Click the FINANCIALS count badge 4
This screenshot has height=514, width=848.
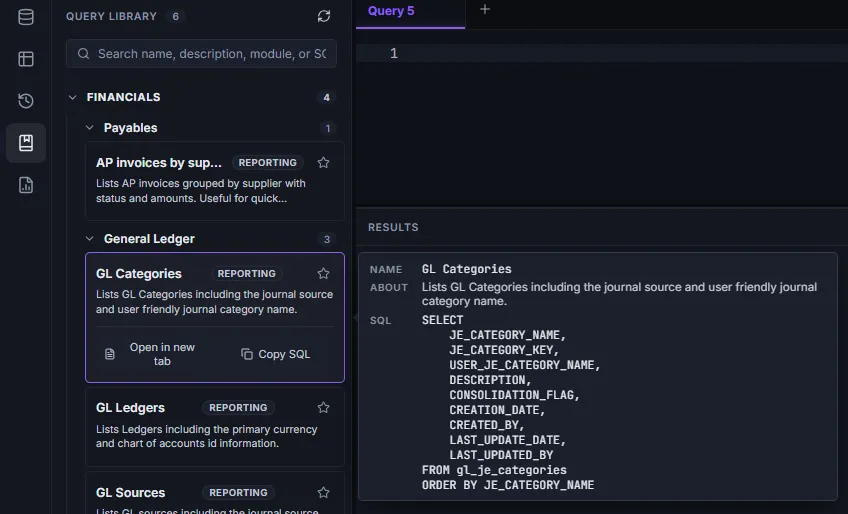coord(326,97)
